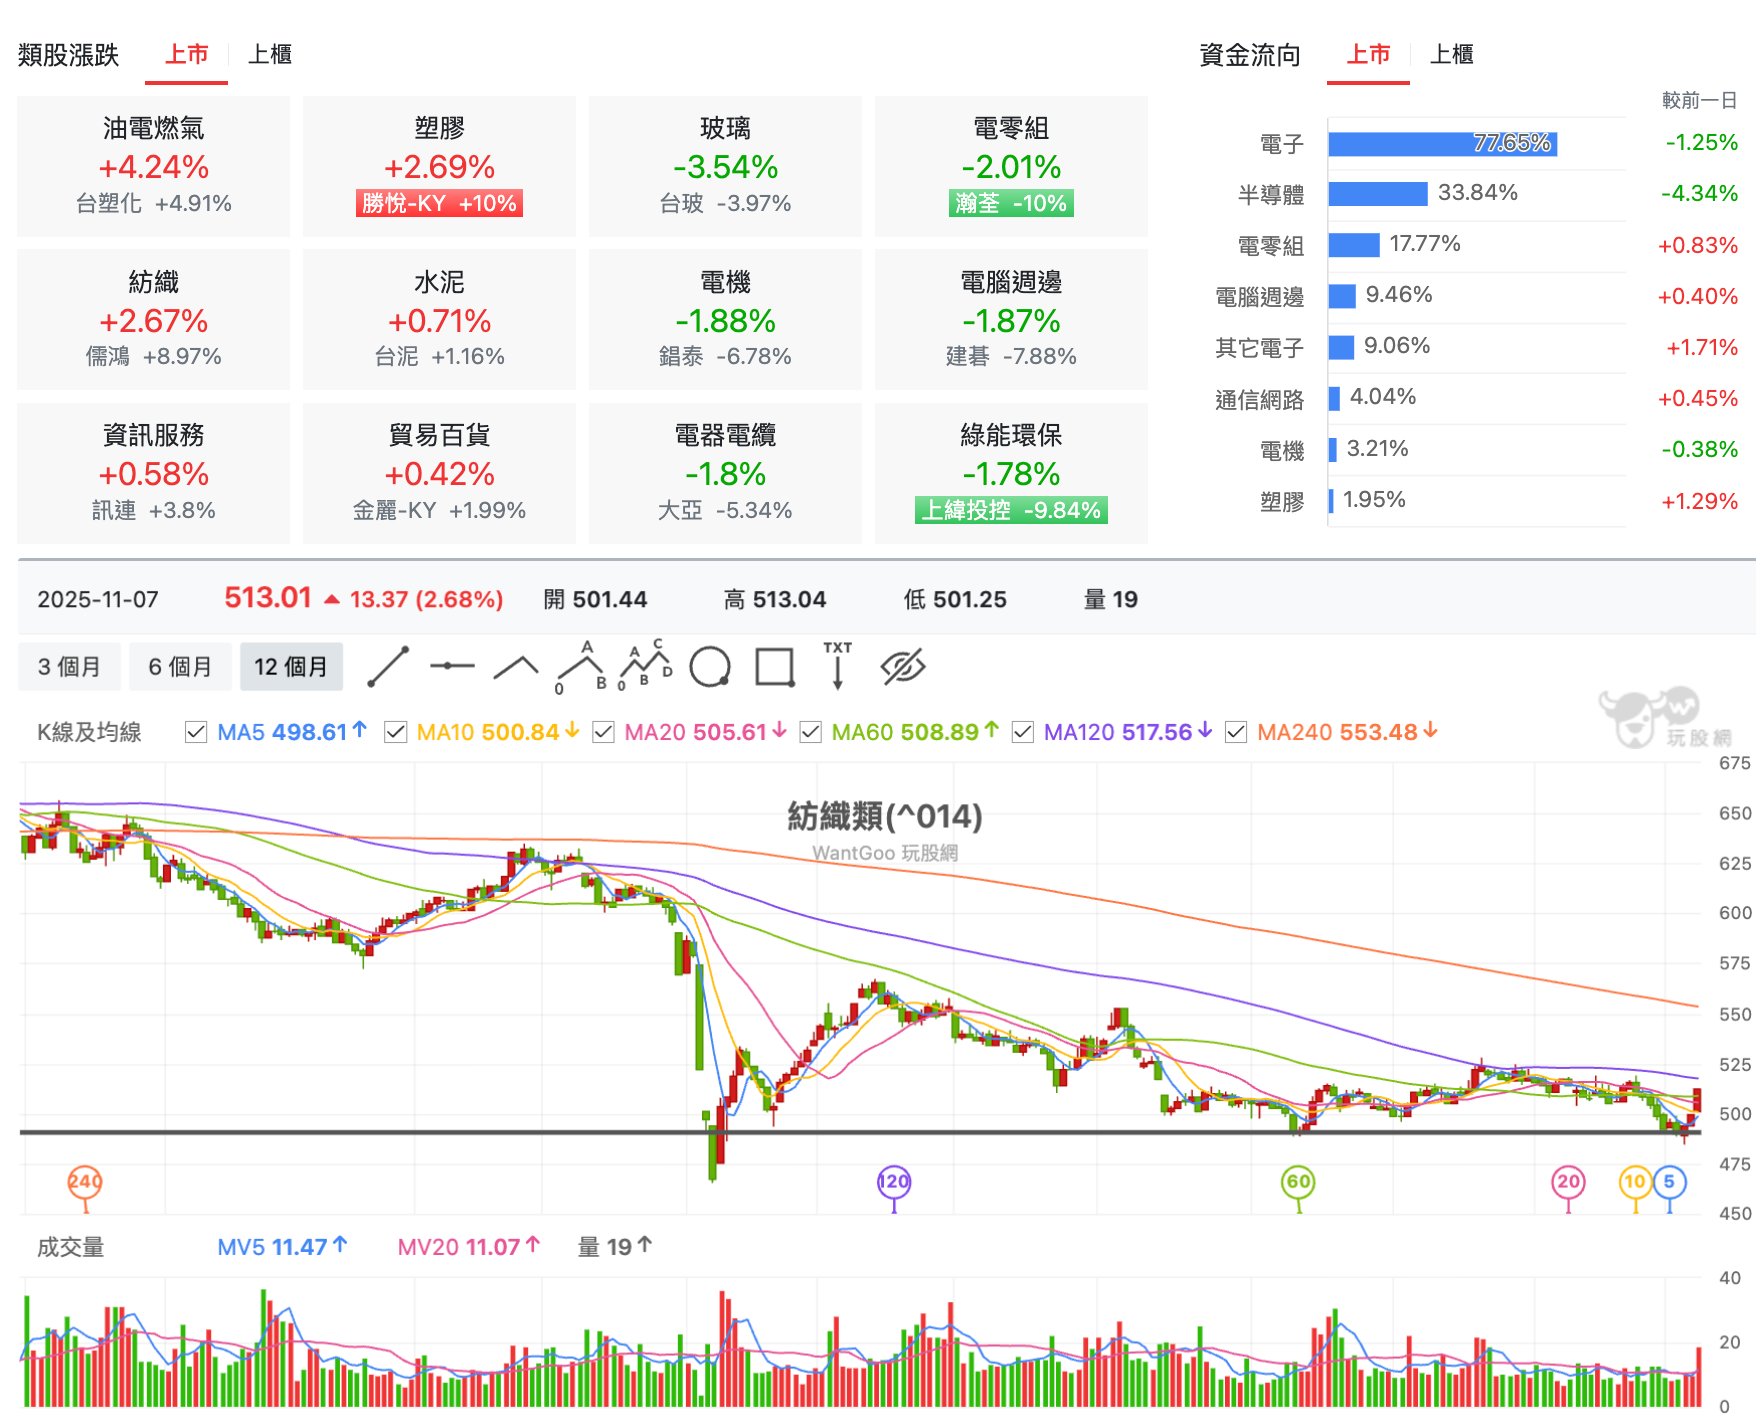Choose the 0AB three-point wave tool
This screenshot has width=1756, height=1426.
(x=581, y=667)
